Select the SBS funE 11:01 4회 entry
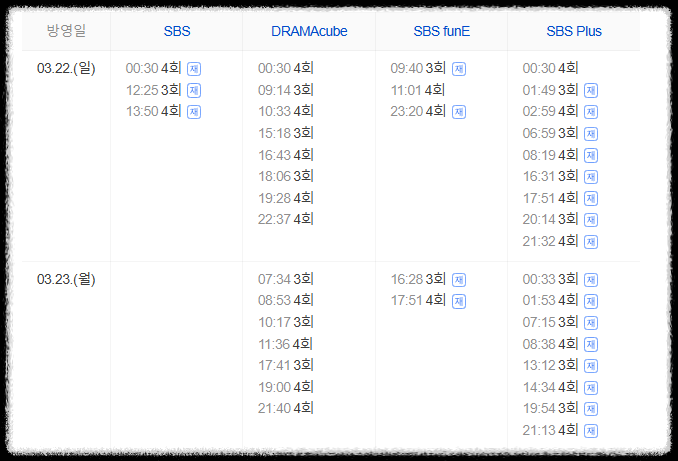678x461 pixels. (x=418, y=90)
